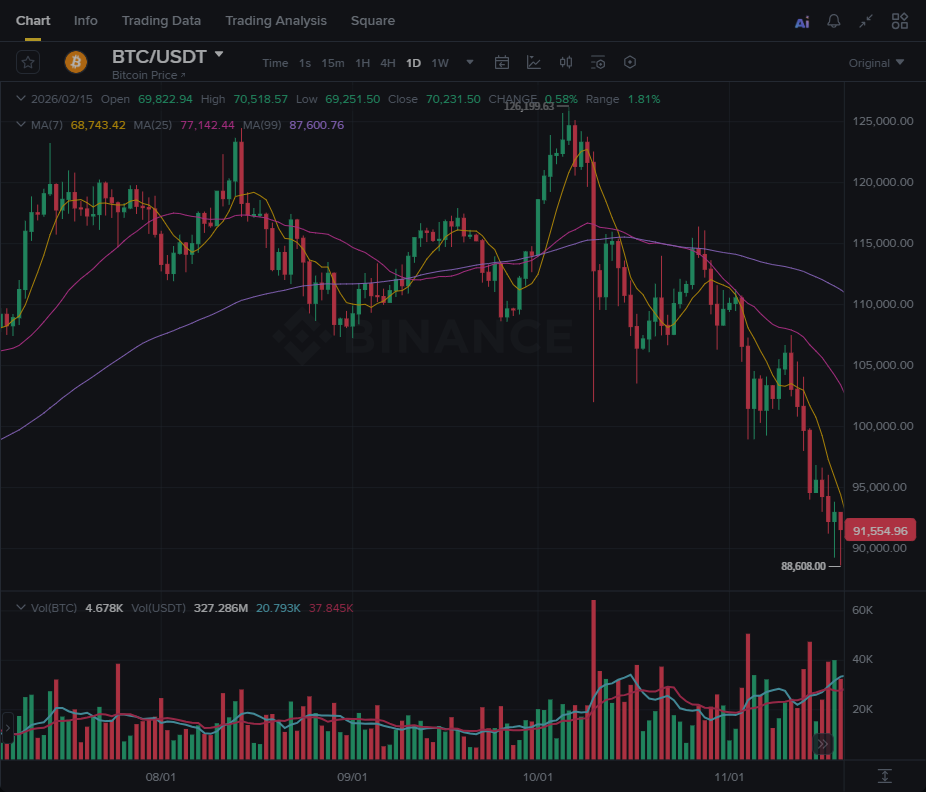Open the calendar date range icon
The height and width of the screenshot is (792, 926).
[x=502, y=62]
